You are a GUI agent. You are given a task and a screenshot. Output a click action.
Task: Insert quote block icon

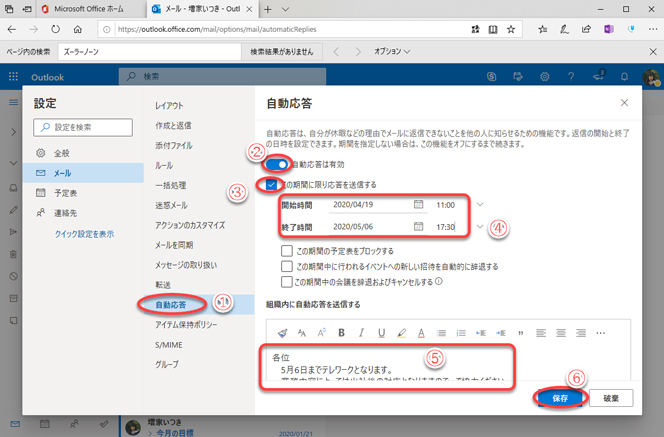coord(520,333)
